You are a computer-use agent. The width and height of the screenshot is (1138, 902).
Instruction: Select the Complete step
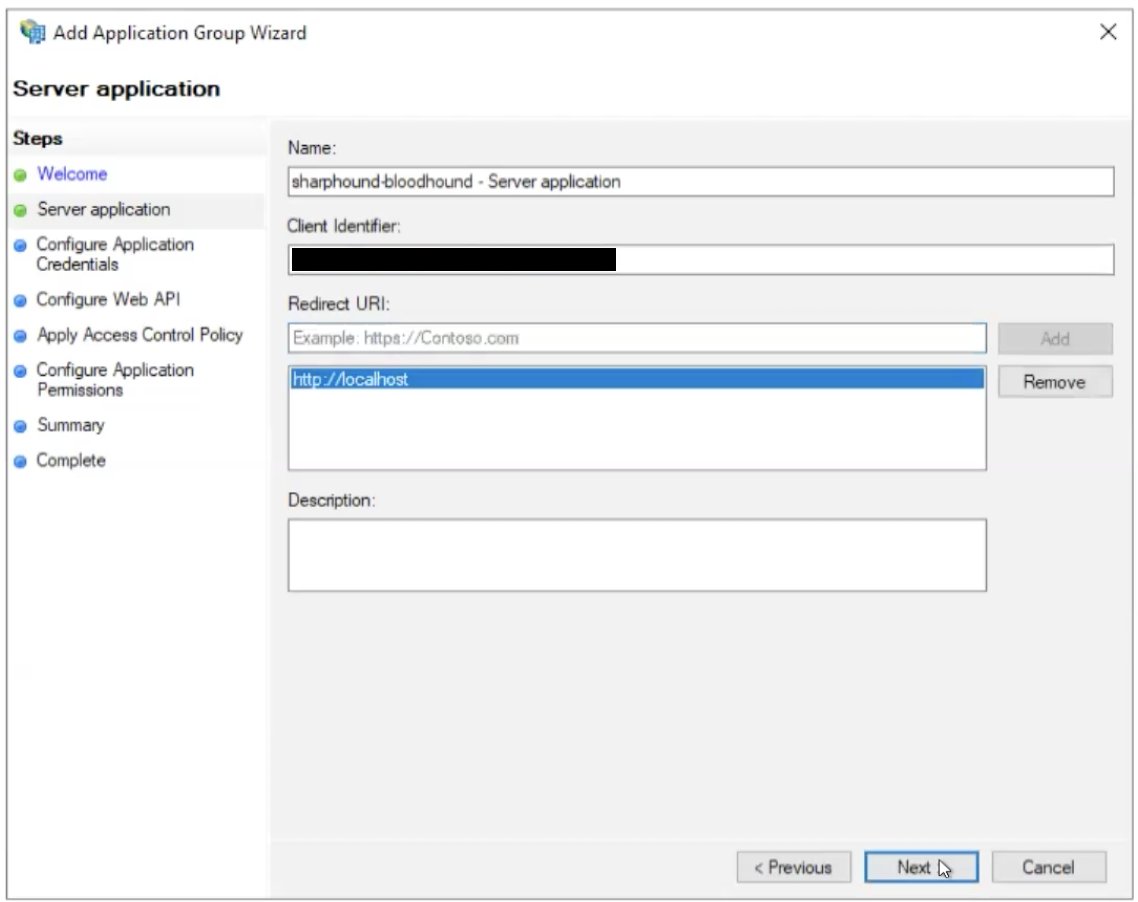[71, 460]
